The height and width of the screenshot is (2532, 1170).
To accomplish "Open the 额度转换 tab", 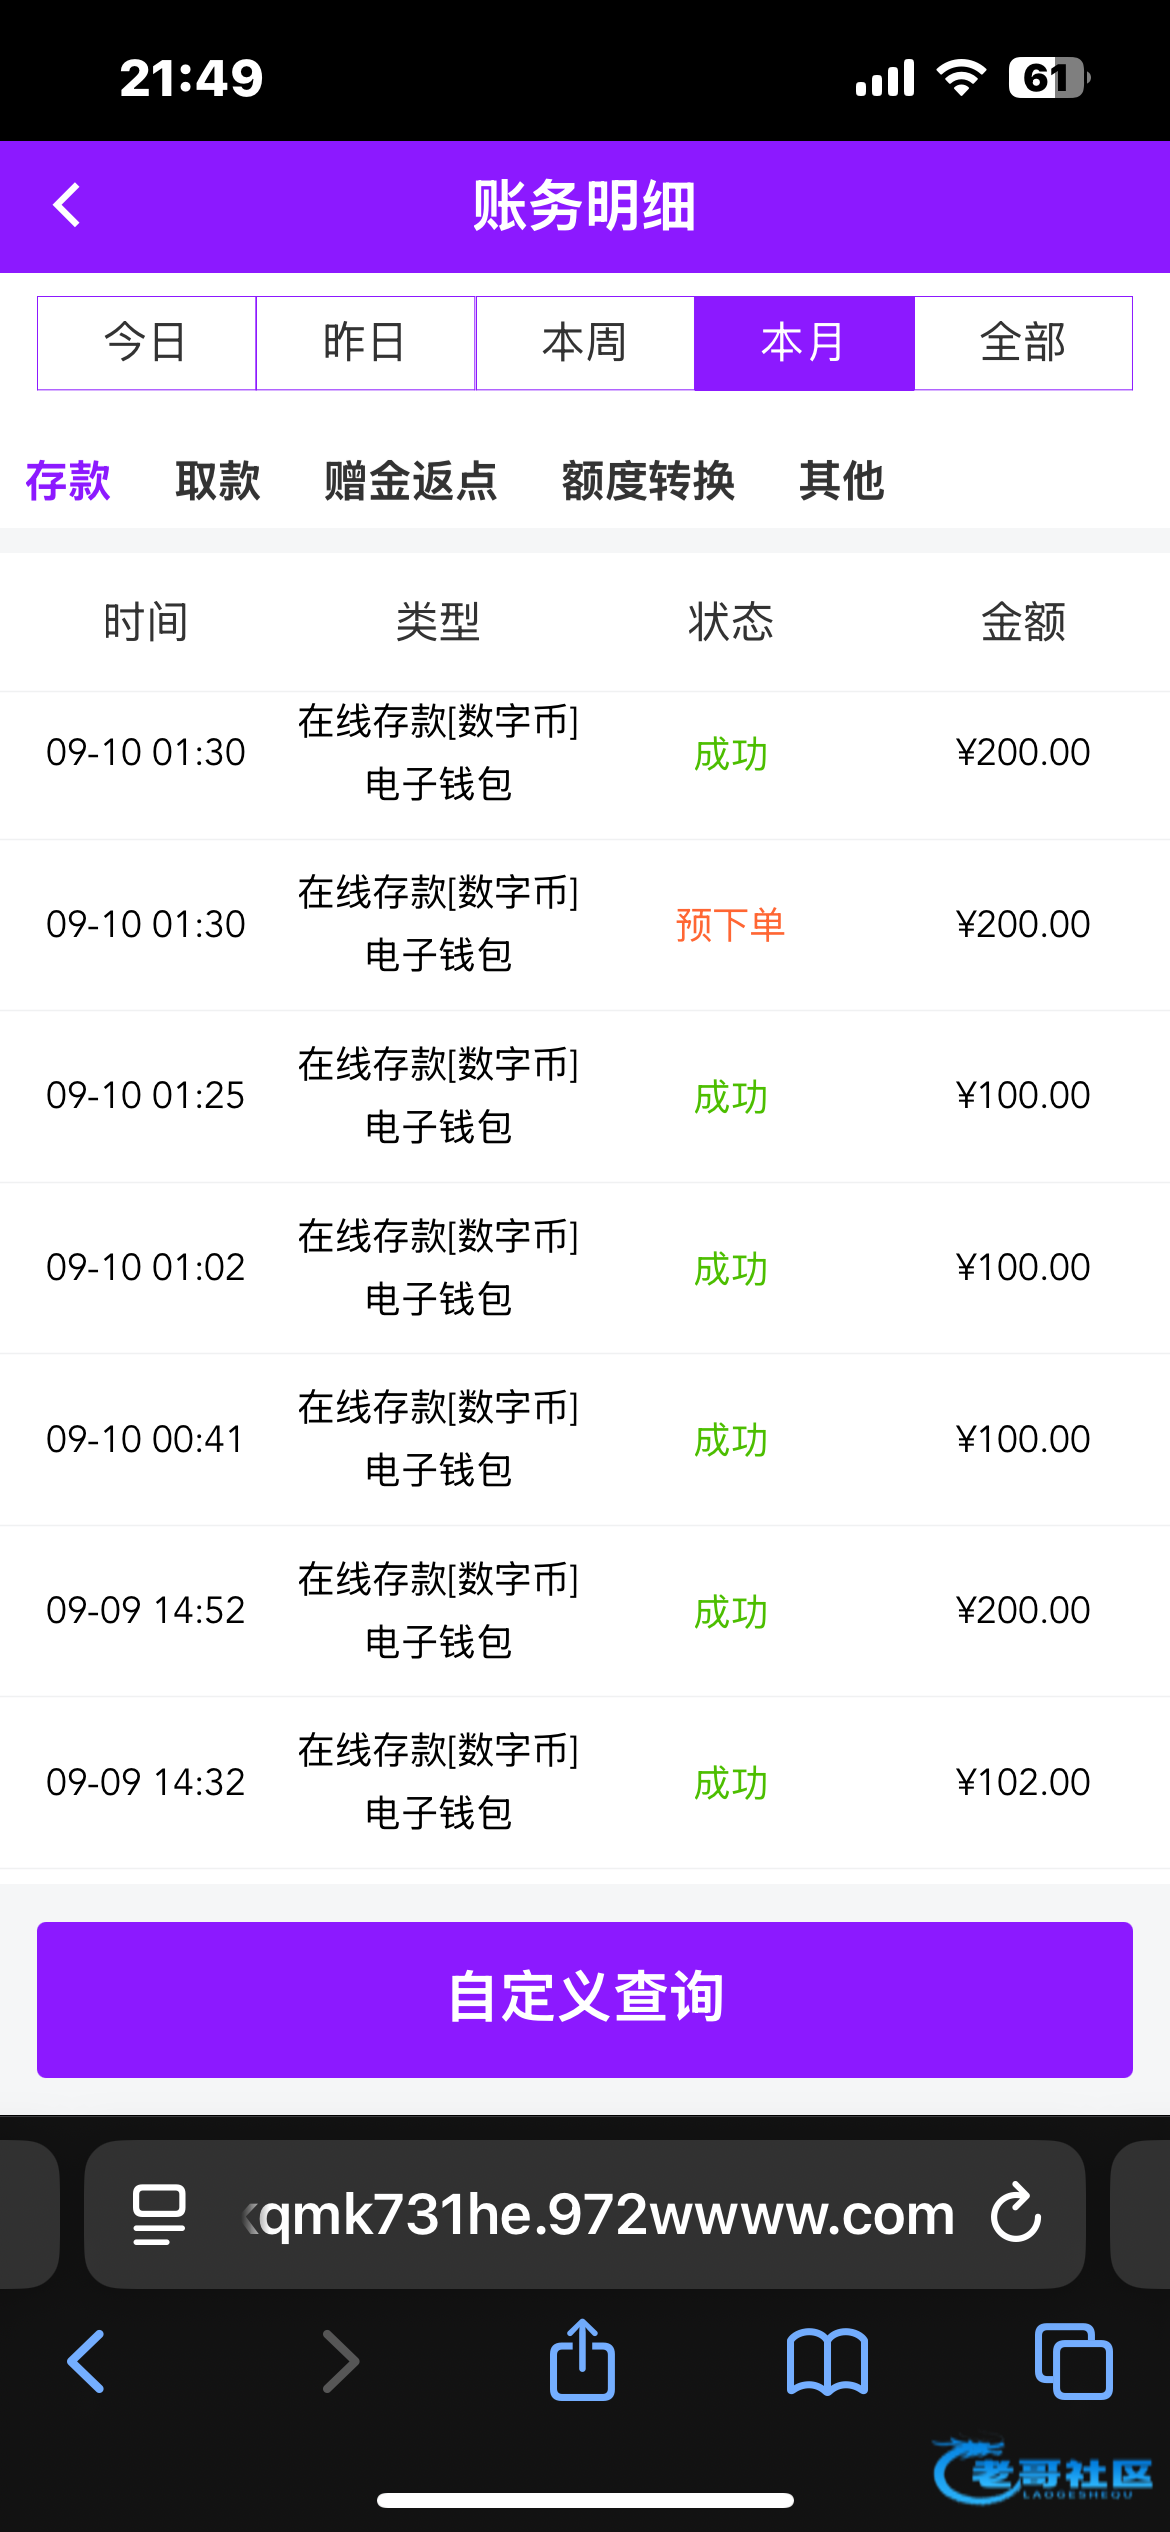I will [648, 481].
